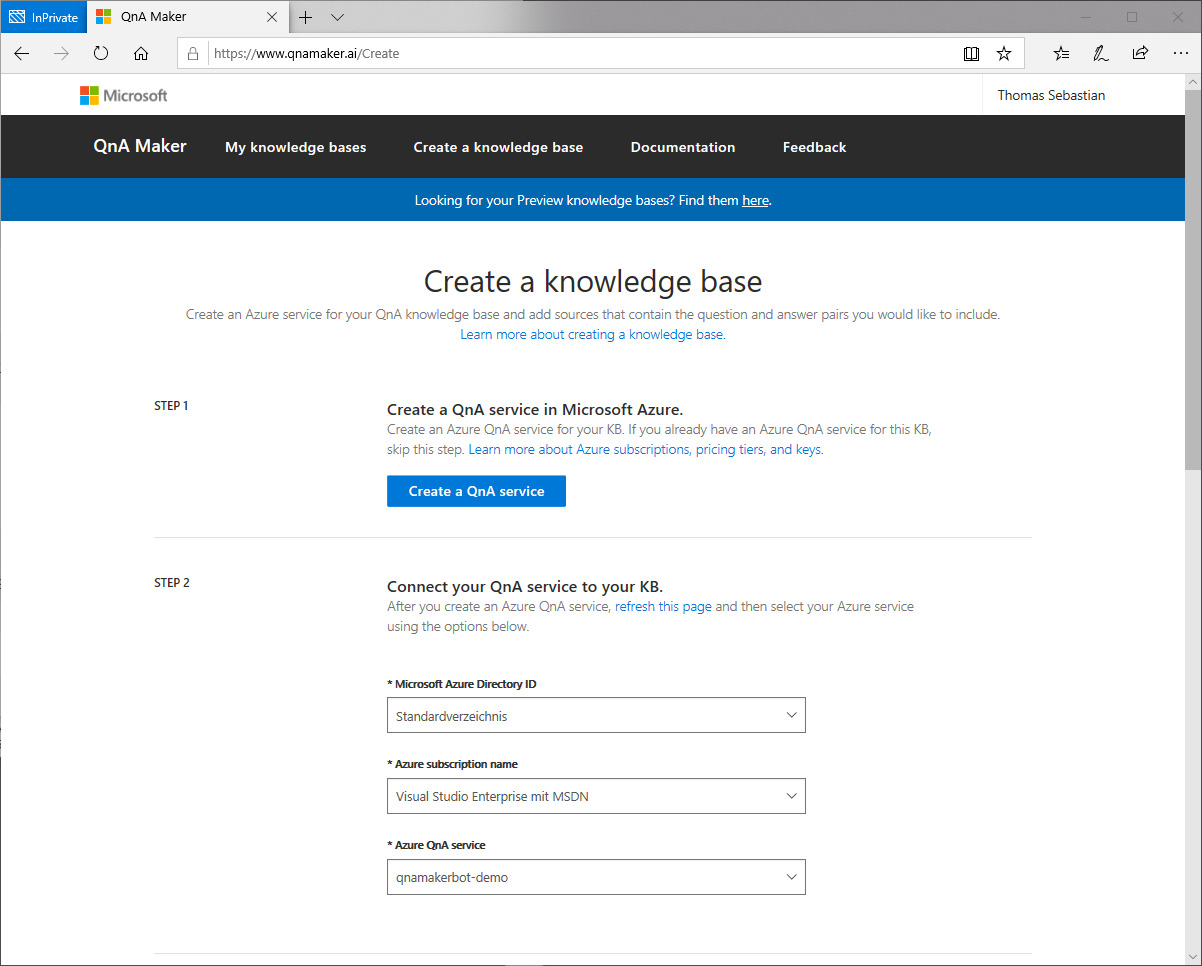
Task: Click the Share page icon
Action: click(1140, 54)
